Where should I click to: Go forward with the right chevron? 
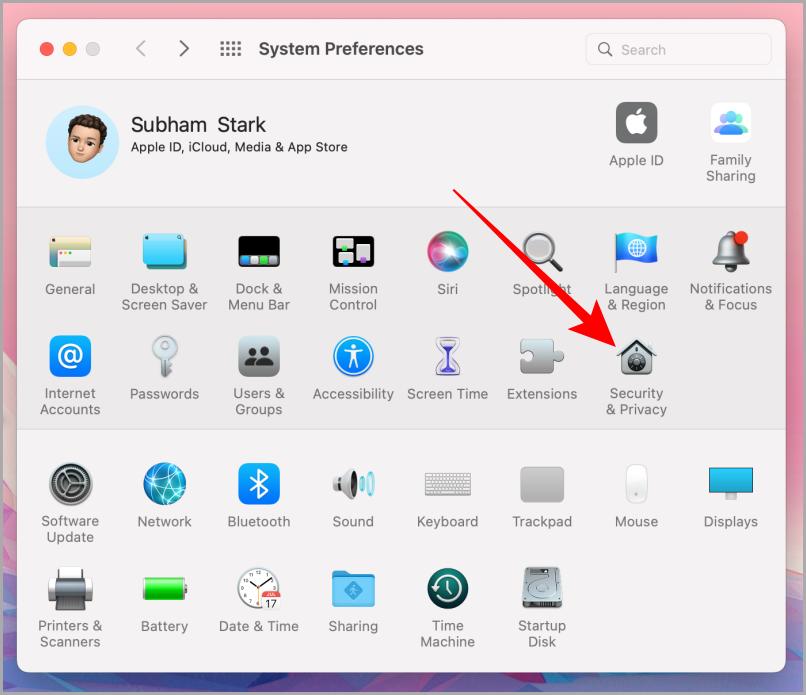184,49
